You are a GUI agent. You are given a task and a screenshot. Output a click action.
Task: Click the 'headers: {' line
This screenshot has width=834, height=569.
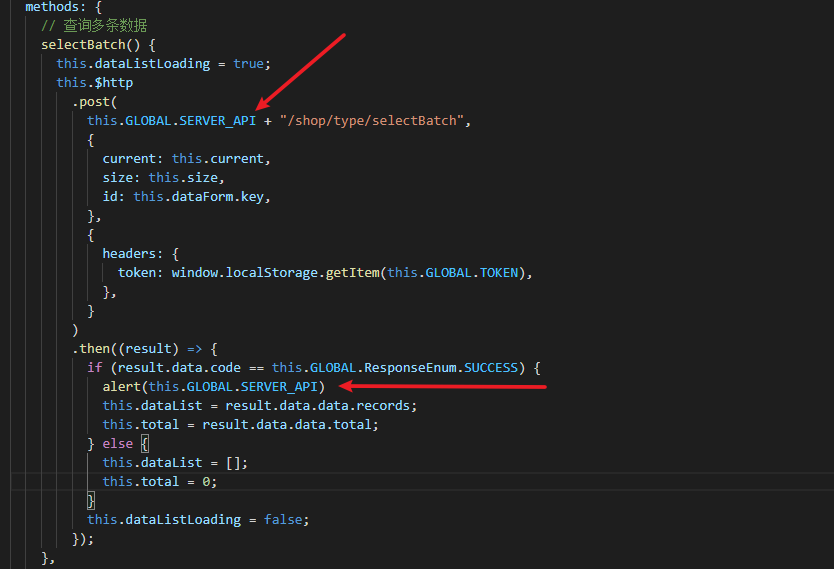(140, 254)
